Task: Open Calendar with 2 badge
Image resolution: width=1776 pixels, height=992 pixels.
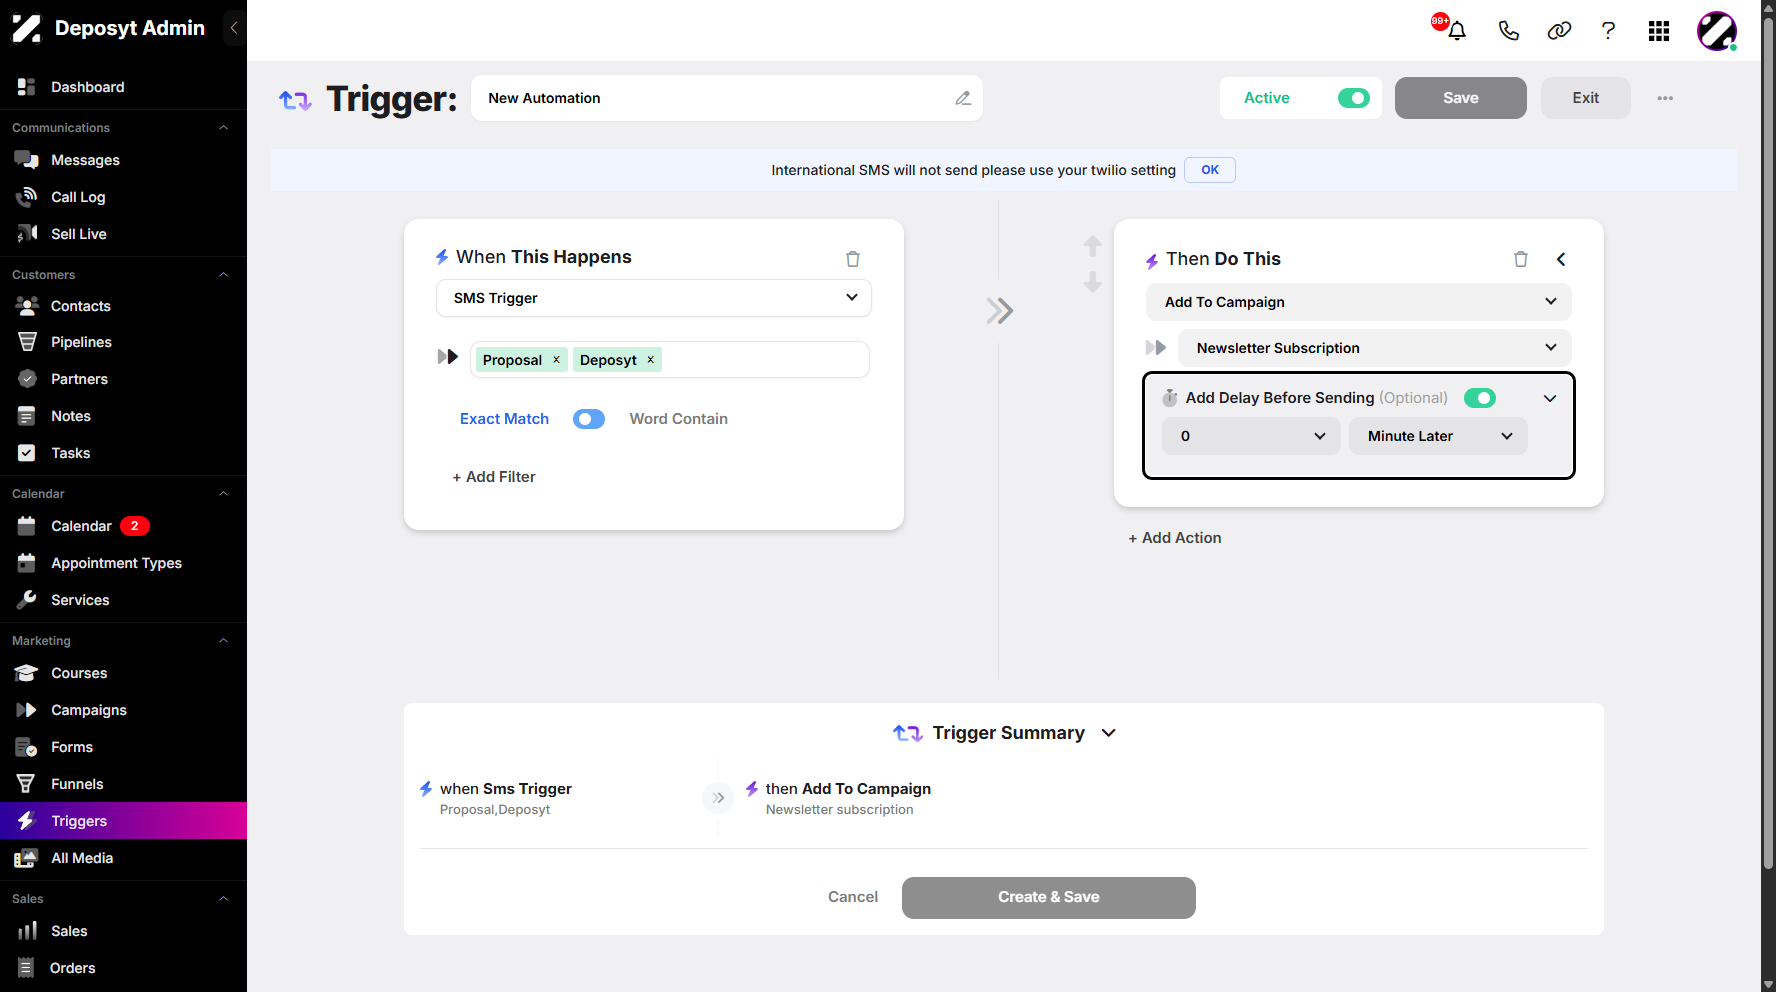Action: tap(123, 526)
